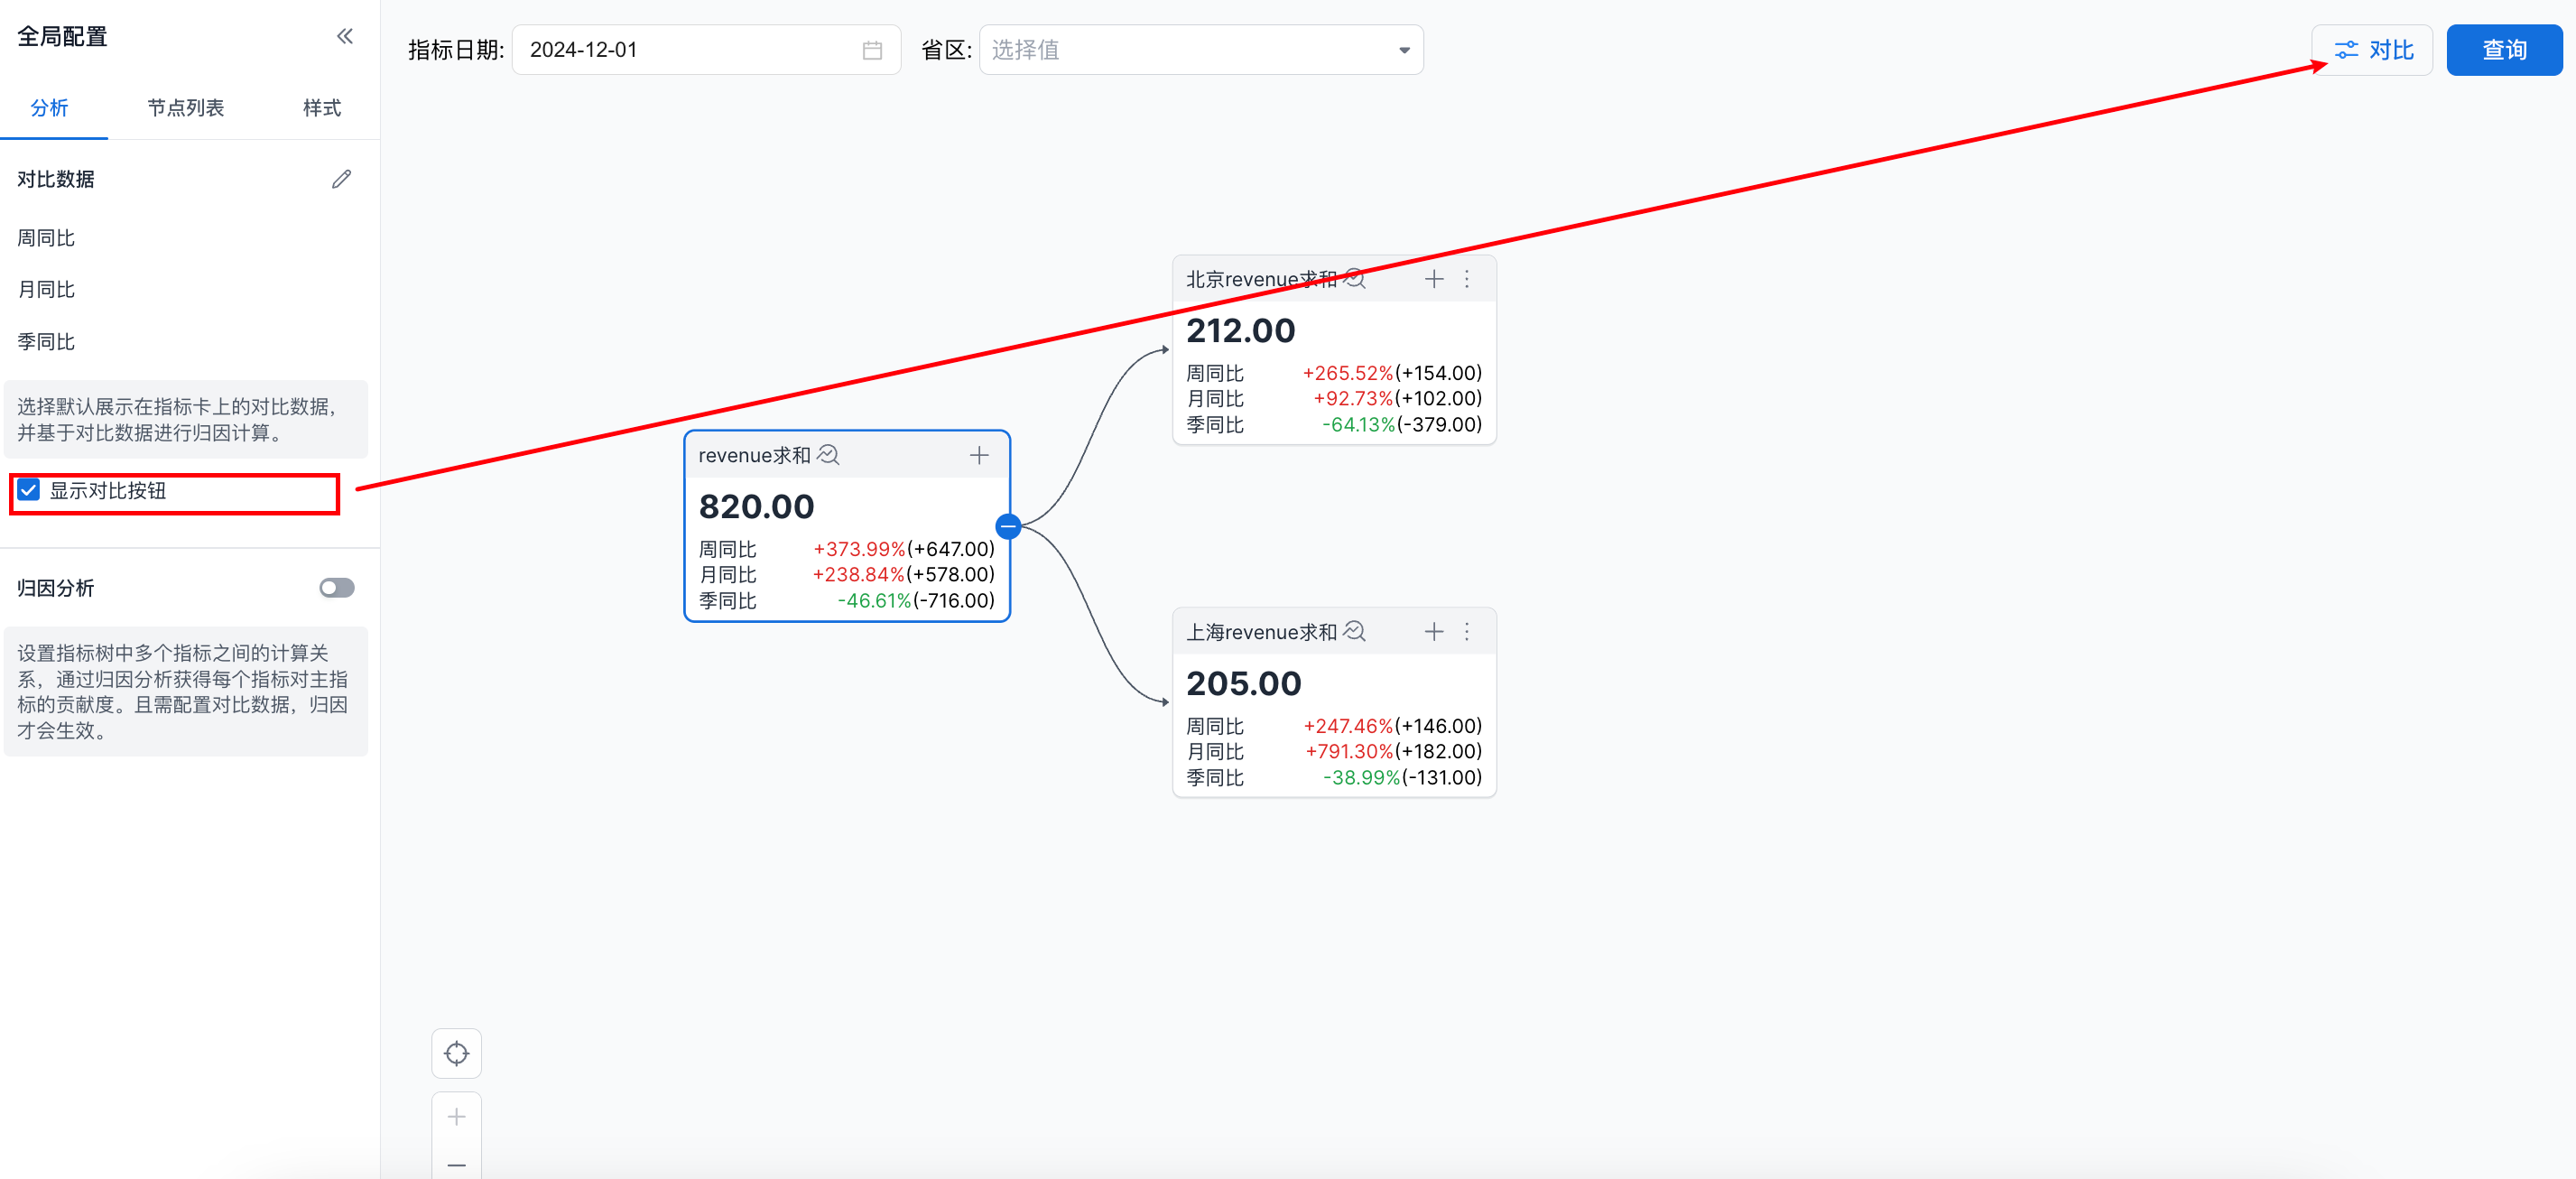The image size is (2576, 1179).
Task: Click the edit pencil next to 对比数据
Action: coord(341,179)
